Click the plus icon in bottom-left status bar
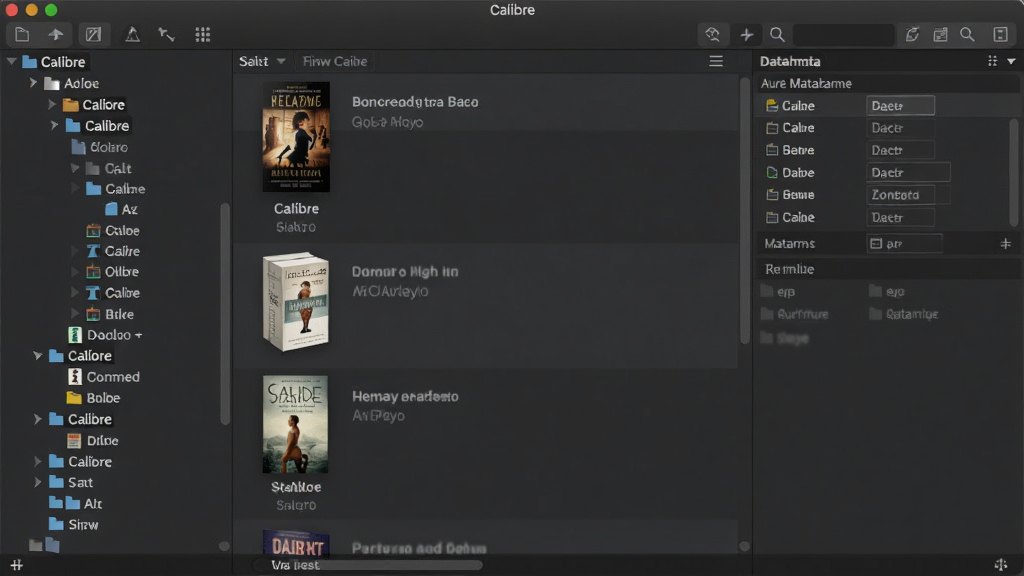The image size is (1024, 576). tap(17, 566)
